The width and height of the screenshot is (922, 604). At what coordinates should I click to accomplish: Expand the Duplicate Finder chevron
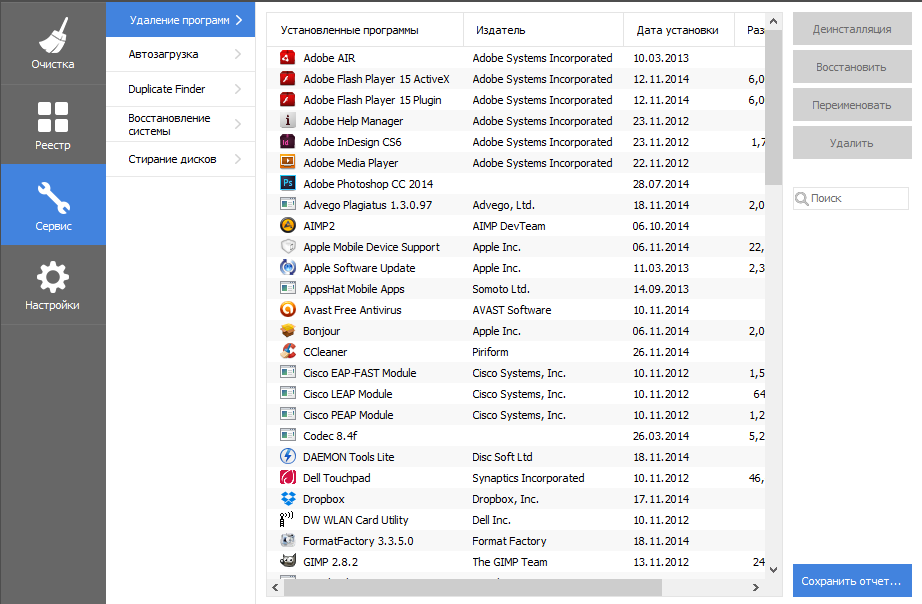click(x=238, y=89)
